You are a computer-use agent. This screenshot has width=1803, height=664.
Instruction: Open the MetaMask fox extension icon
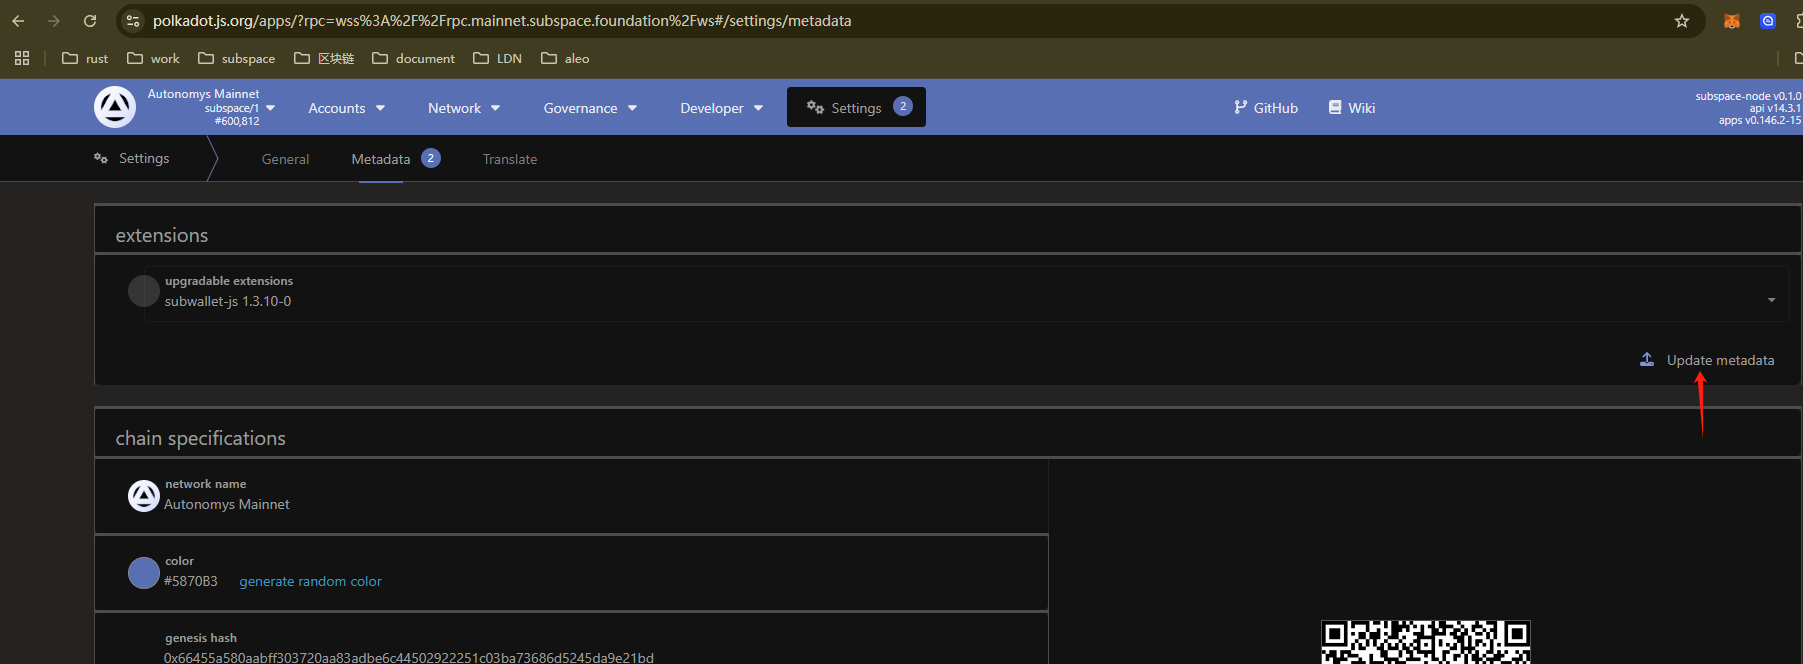coord(1732,21)
